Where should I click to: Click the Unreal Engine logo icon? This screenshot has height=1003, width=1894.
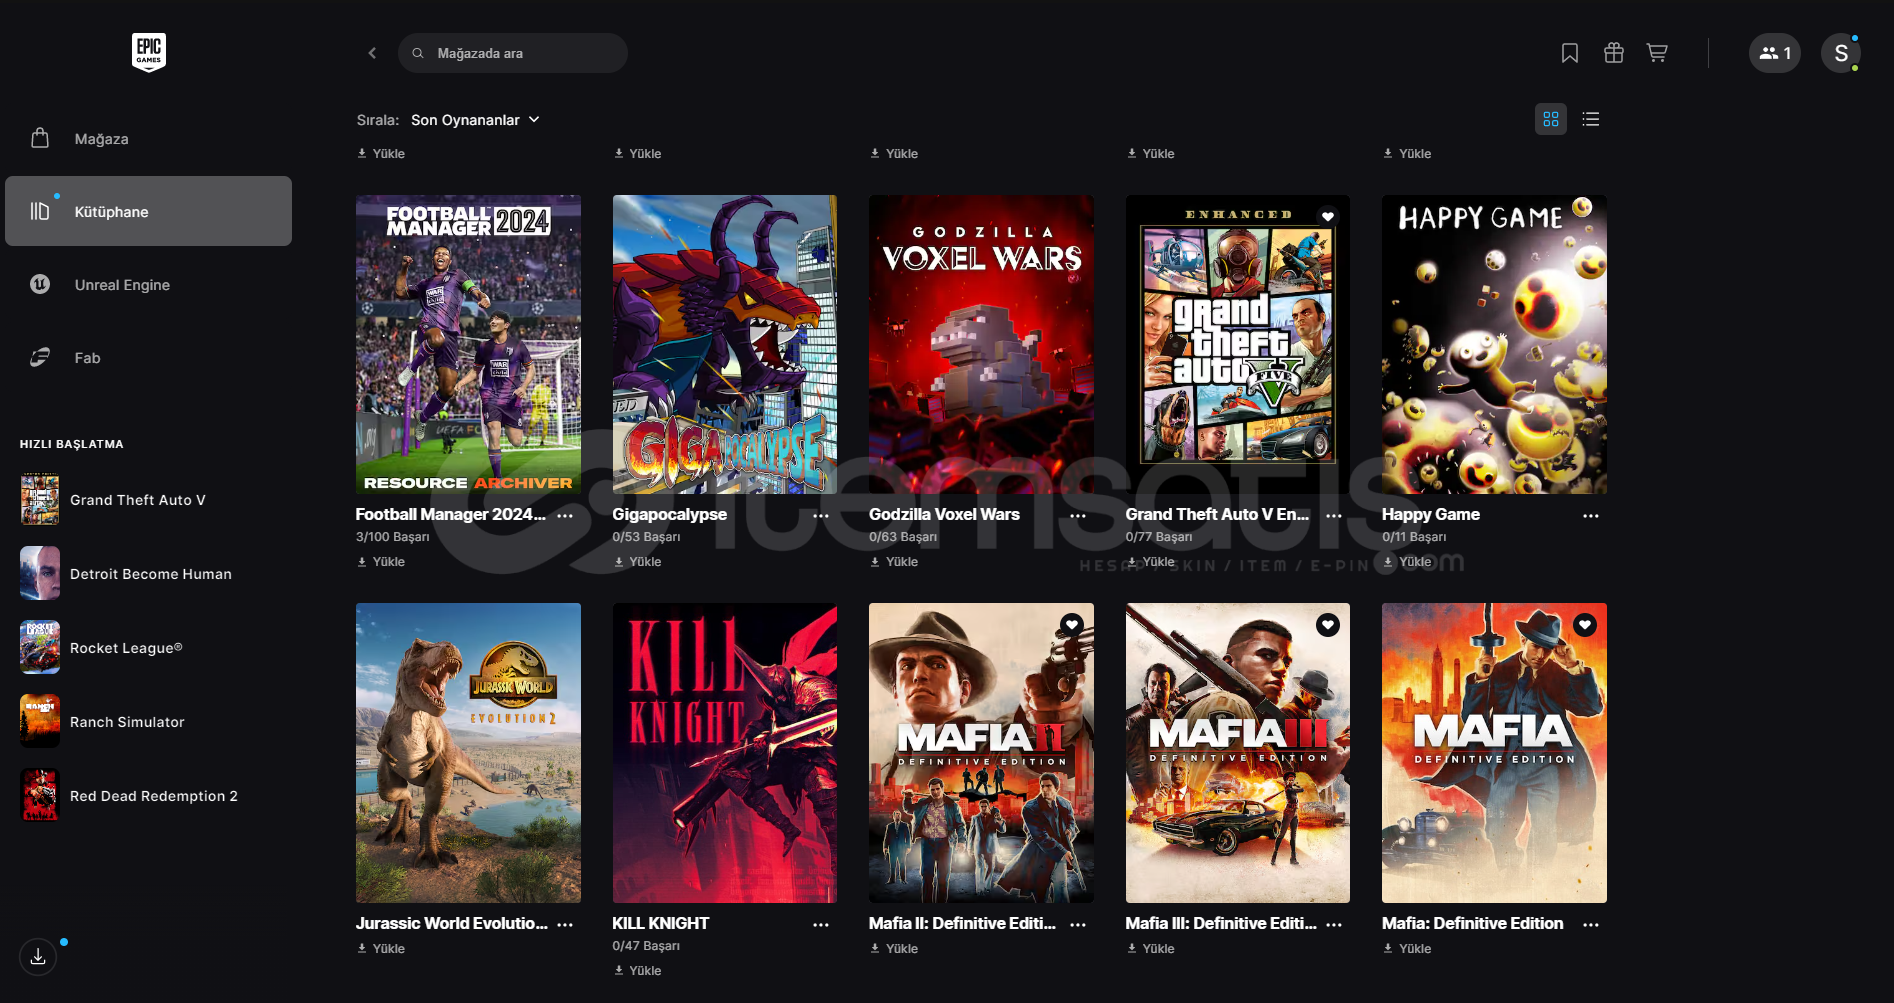click(40, 284)
